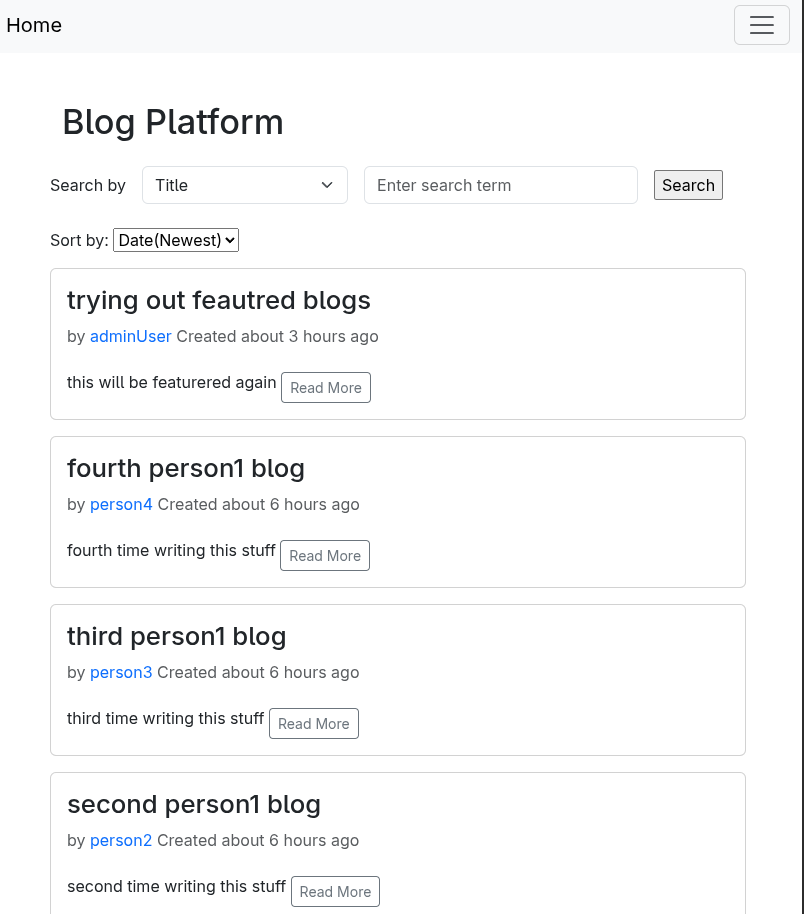Click the "second person1 blog" title

pos(194,804)
